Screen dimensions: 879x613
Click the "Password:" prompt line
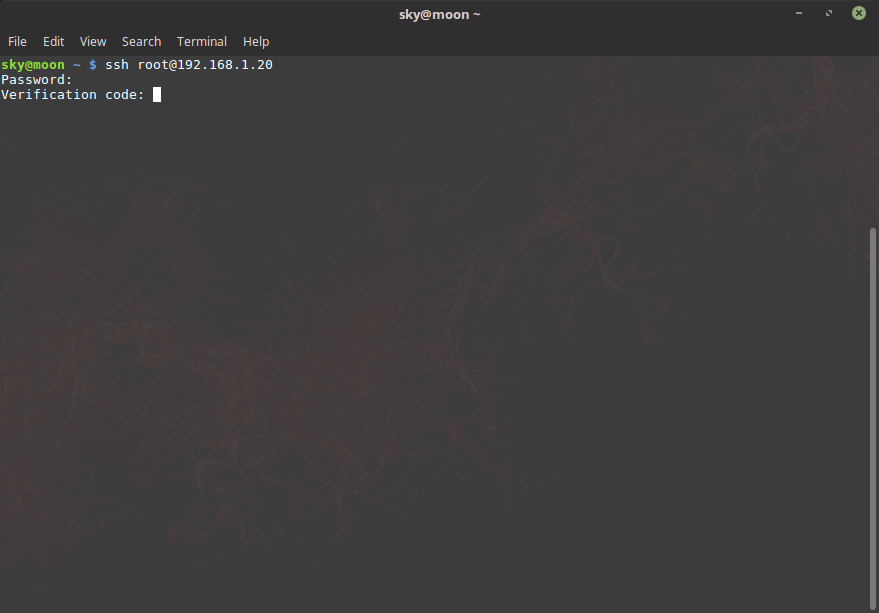tap(37, 80)
